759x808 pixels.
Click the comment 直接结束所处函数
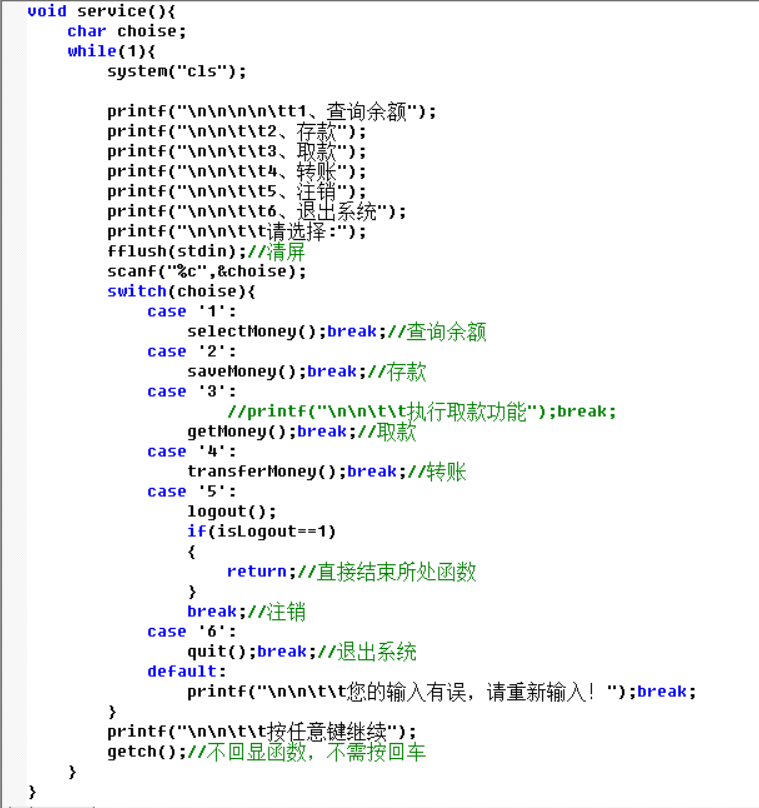(386, 572)
